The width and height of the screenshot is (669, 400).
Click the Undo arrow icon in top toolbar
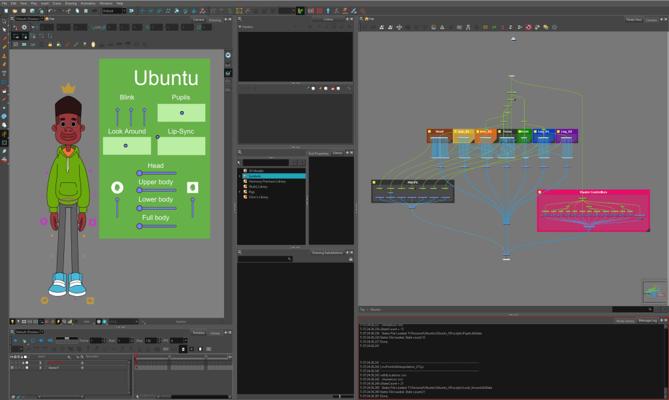point(50,11)
